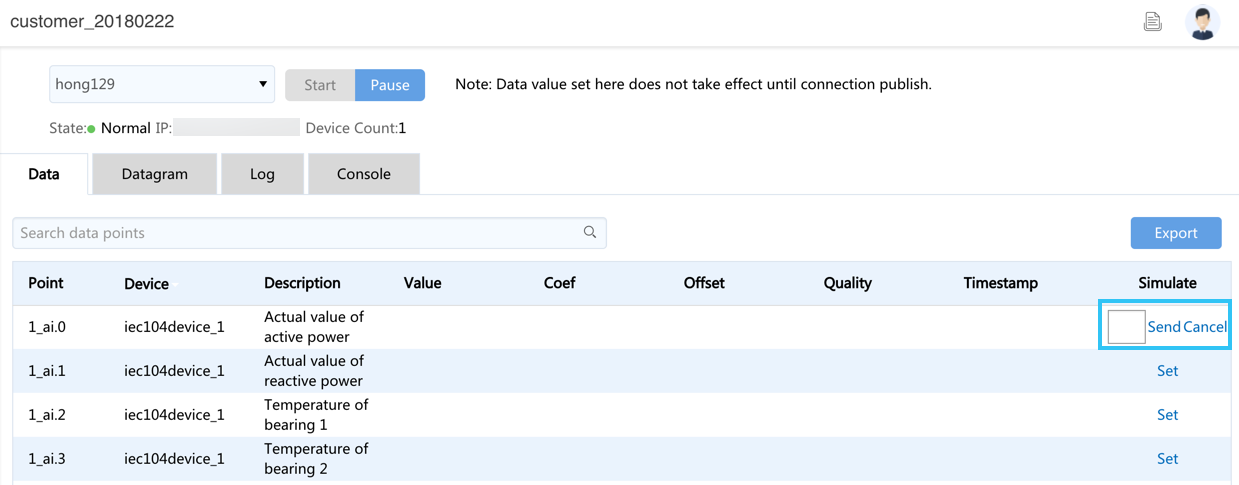Select point cell 1_ai.0

click(x=46, y=327)
